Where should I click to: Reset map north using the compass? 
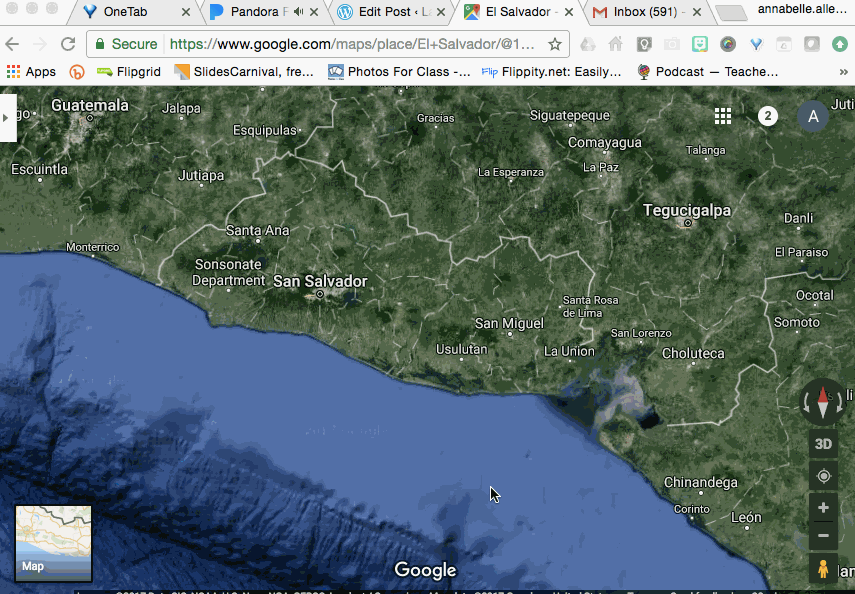tap(822, 401)
